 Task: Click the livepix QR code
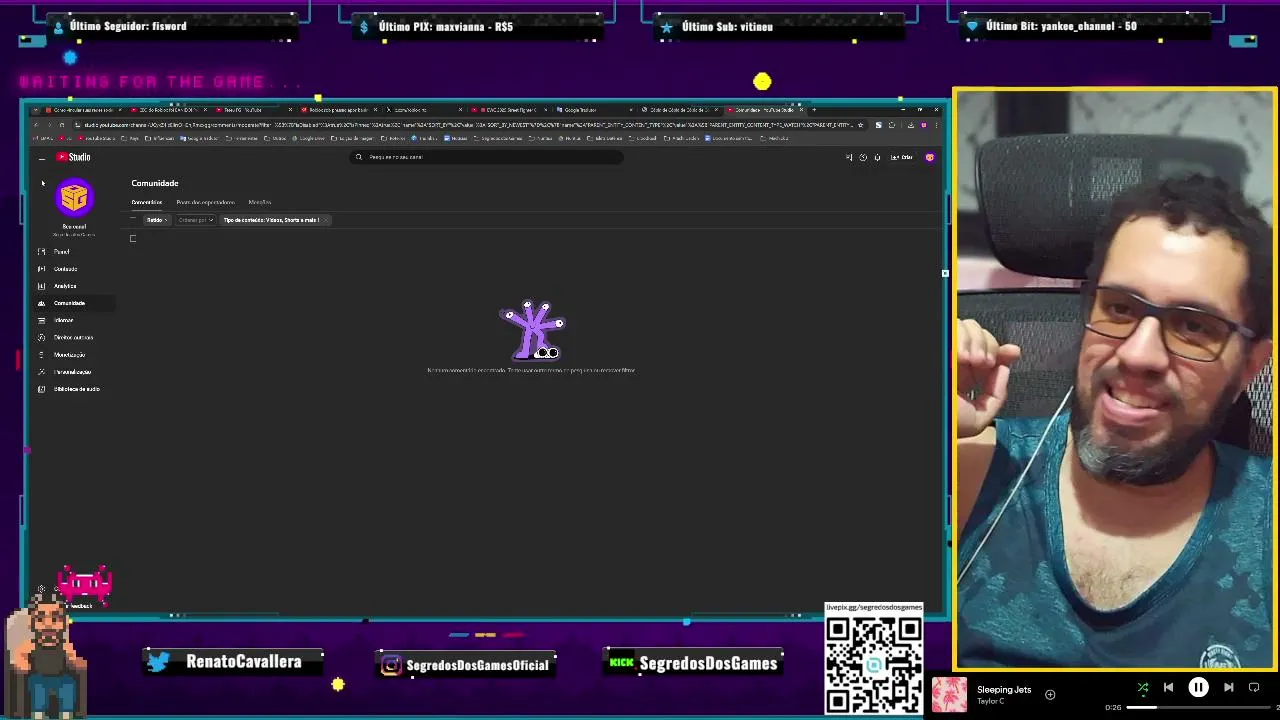click(x=874, y=665)
